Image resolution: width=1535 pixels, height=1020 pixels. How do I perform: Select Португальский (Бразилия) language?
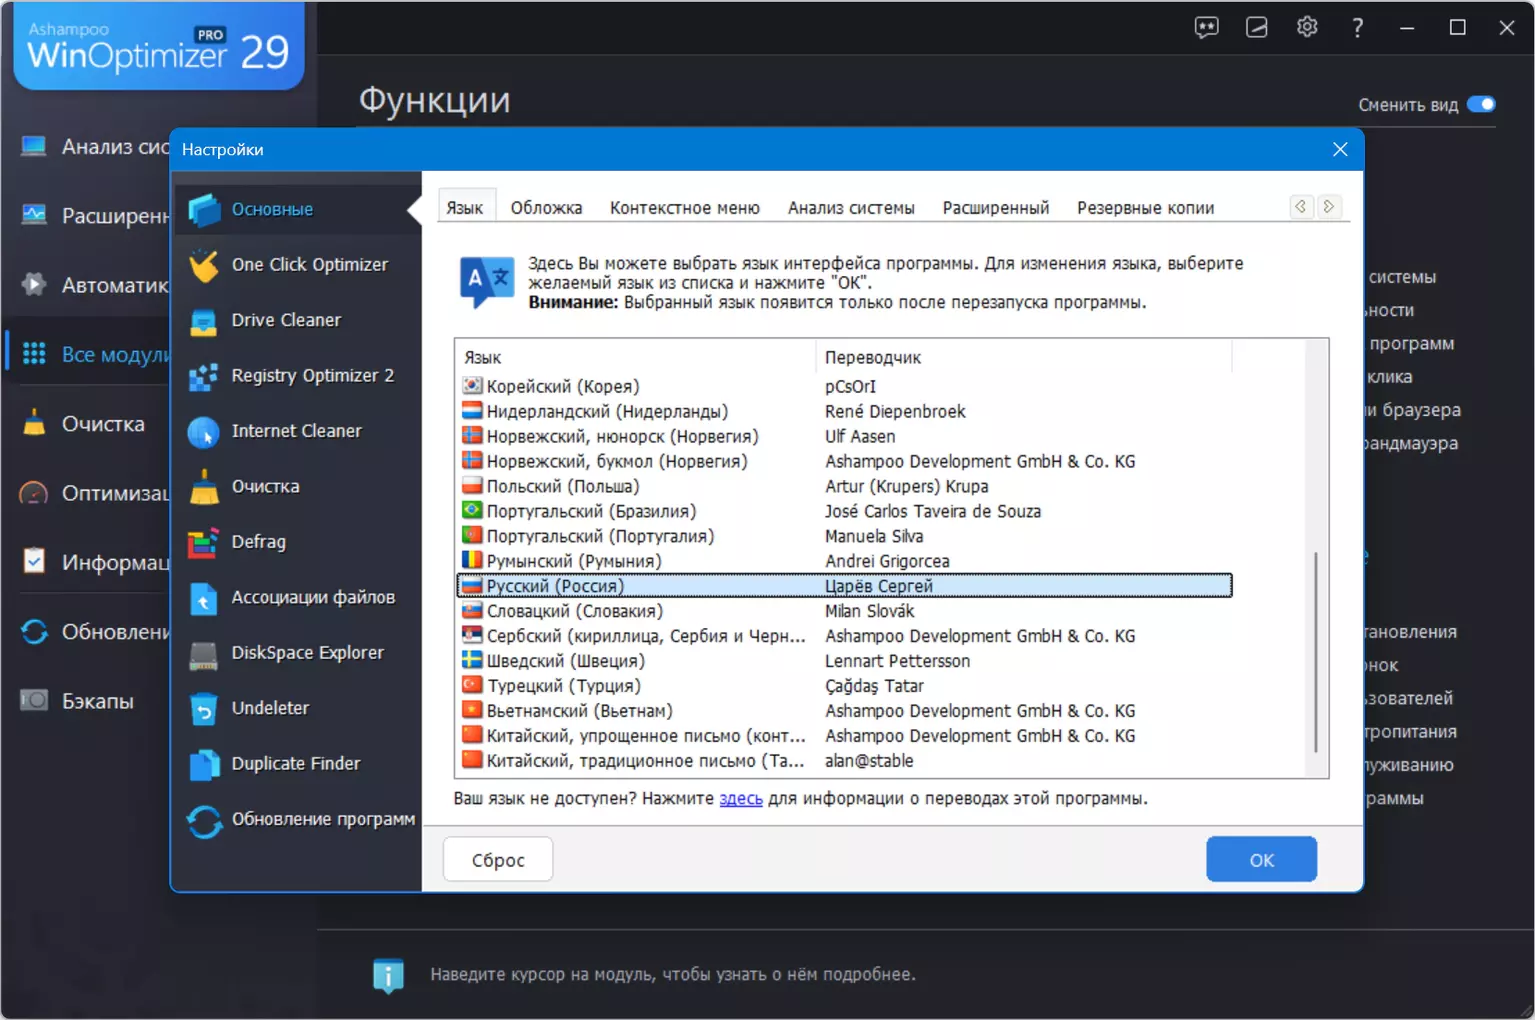(844, 512)
